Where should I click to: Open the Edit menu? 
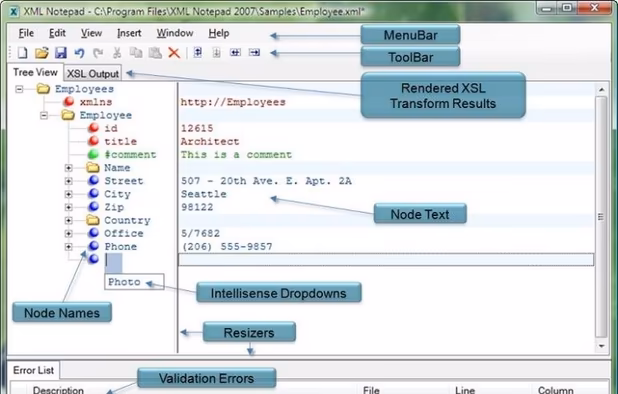(57, 33)
